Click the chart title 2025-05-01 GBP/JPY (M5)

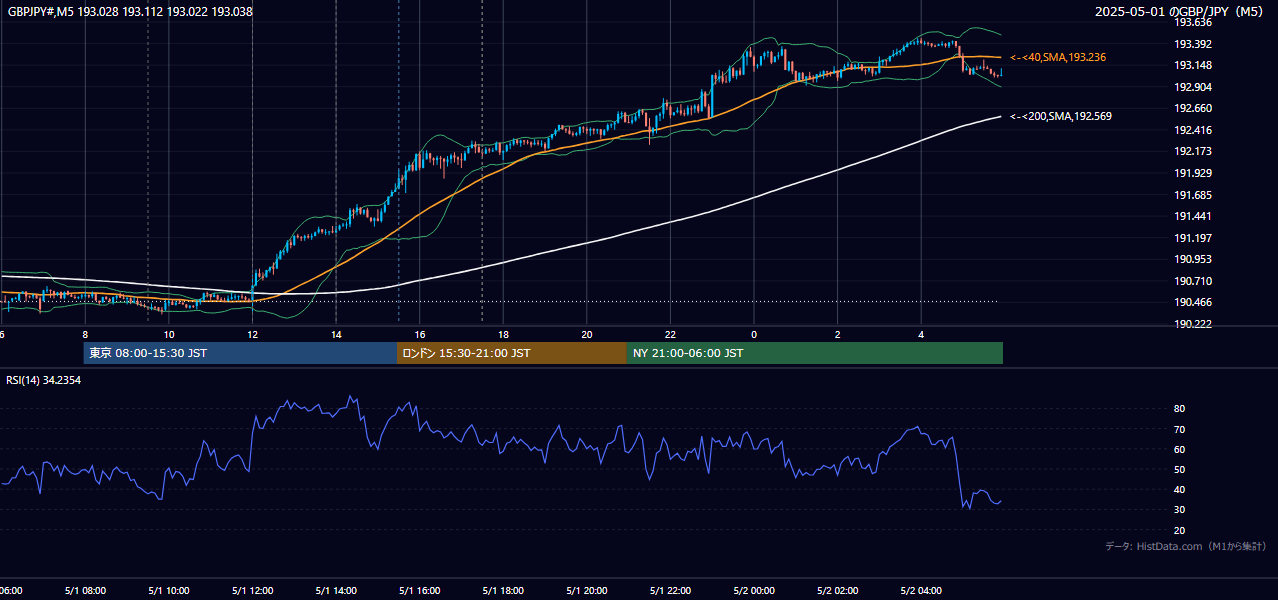(1180, 12)
